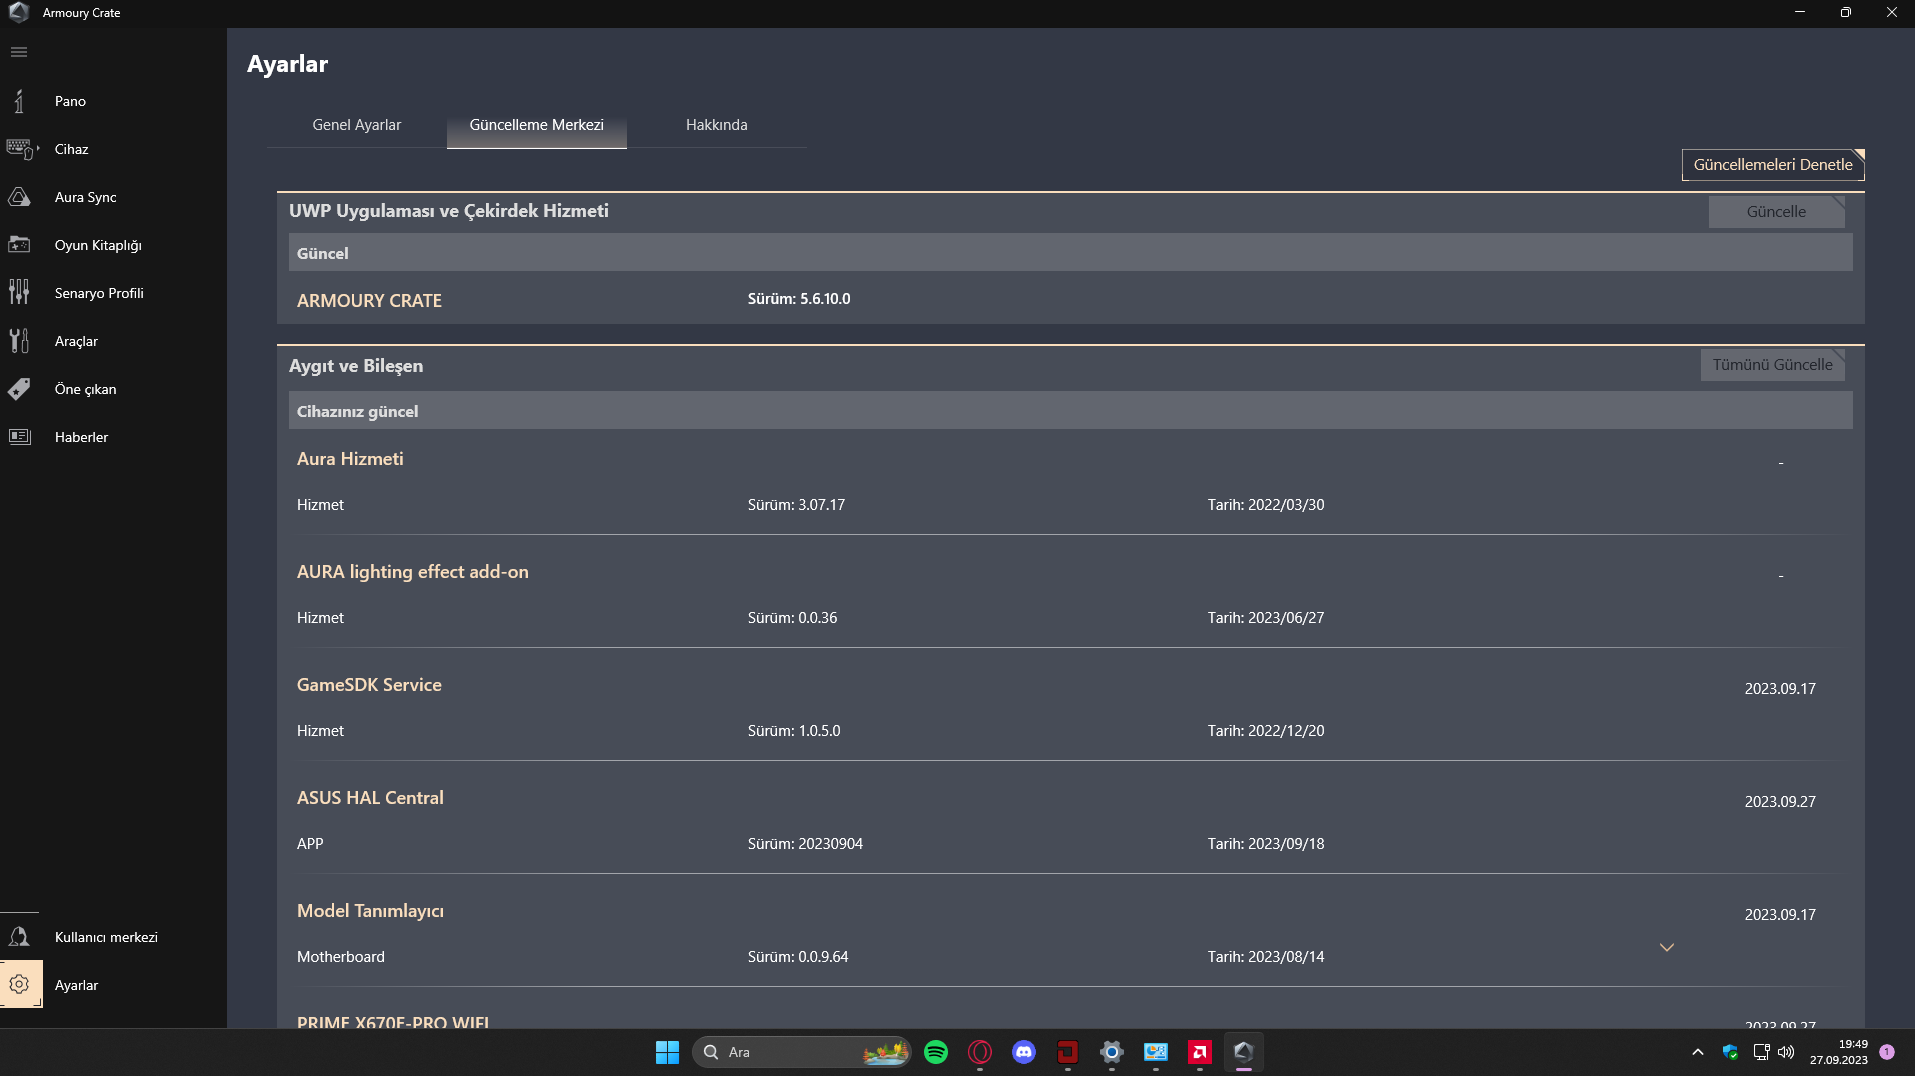Viewport: 1915px width, 1076px height.
Task: Click 'Sürüm: 5.6.10.0' version text
Action: (x=799, y=299)
